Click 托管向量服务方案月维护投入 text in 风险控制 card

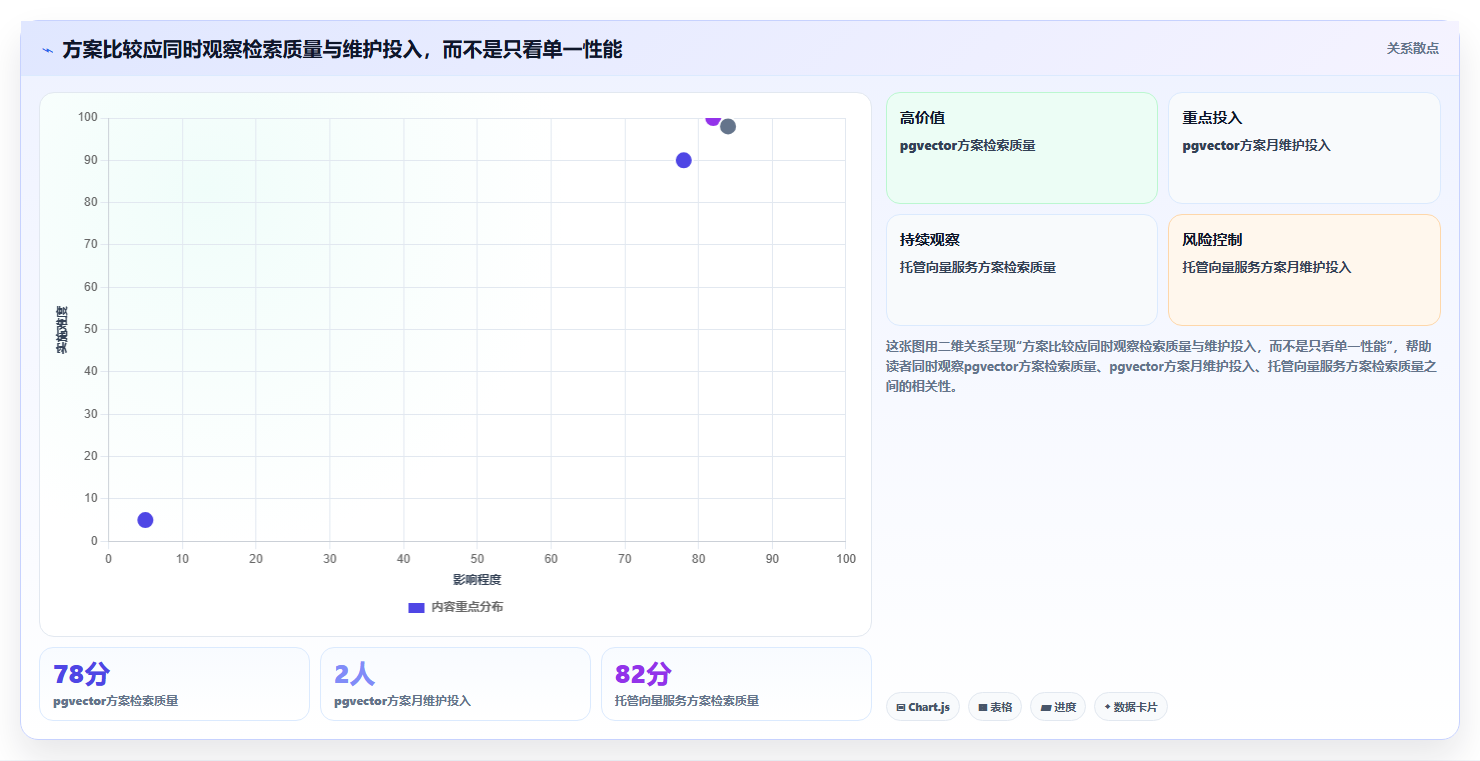1266,267
